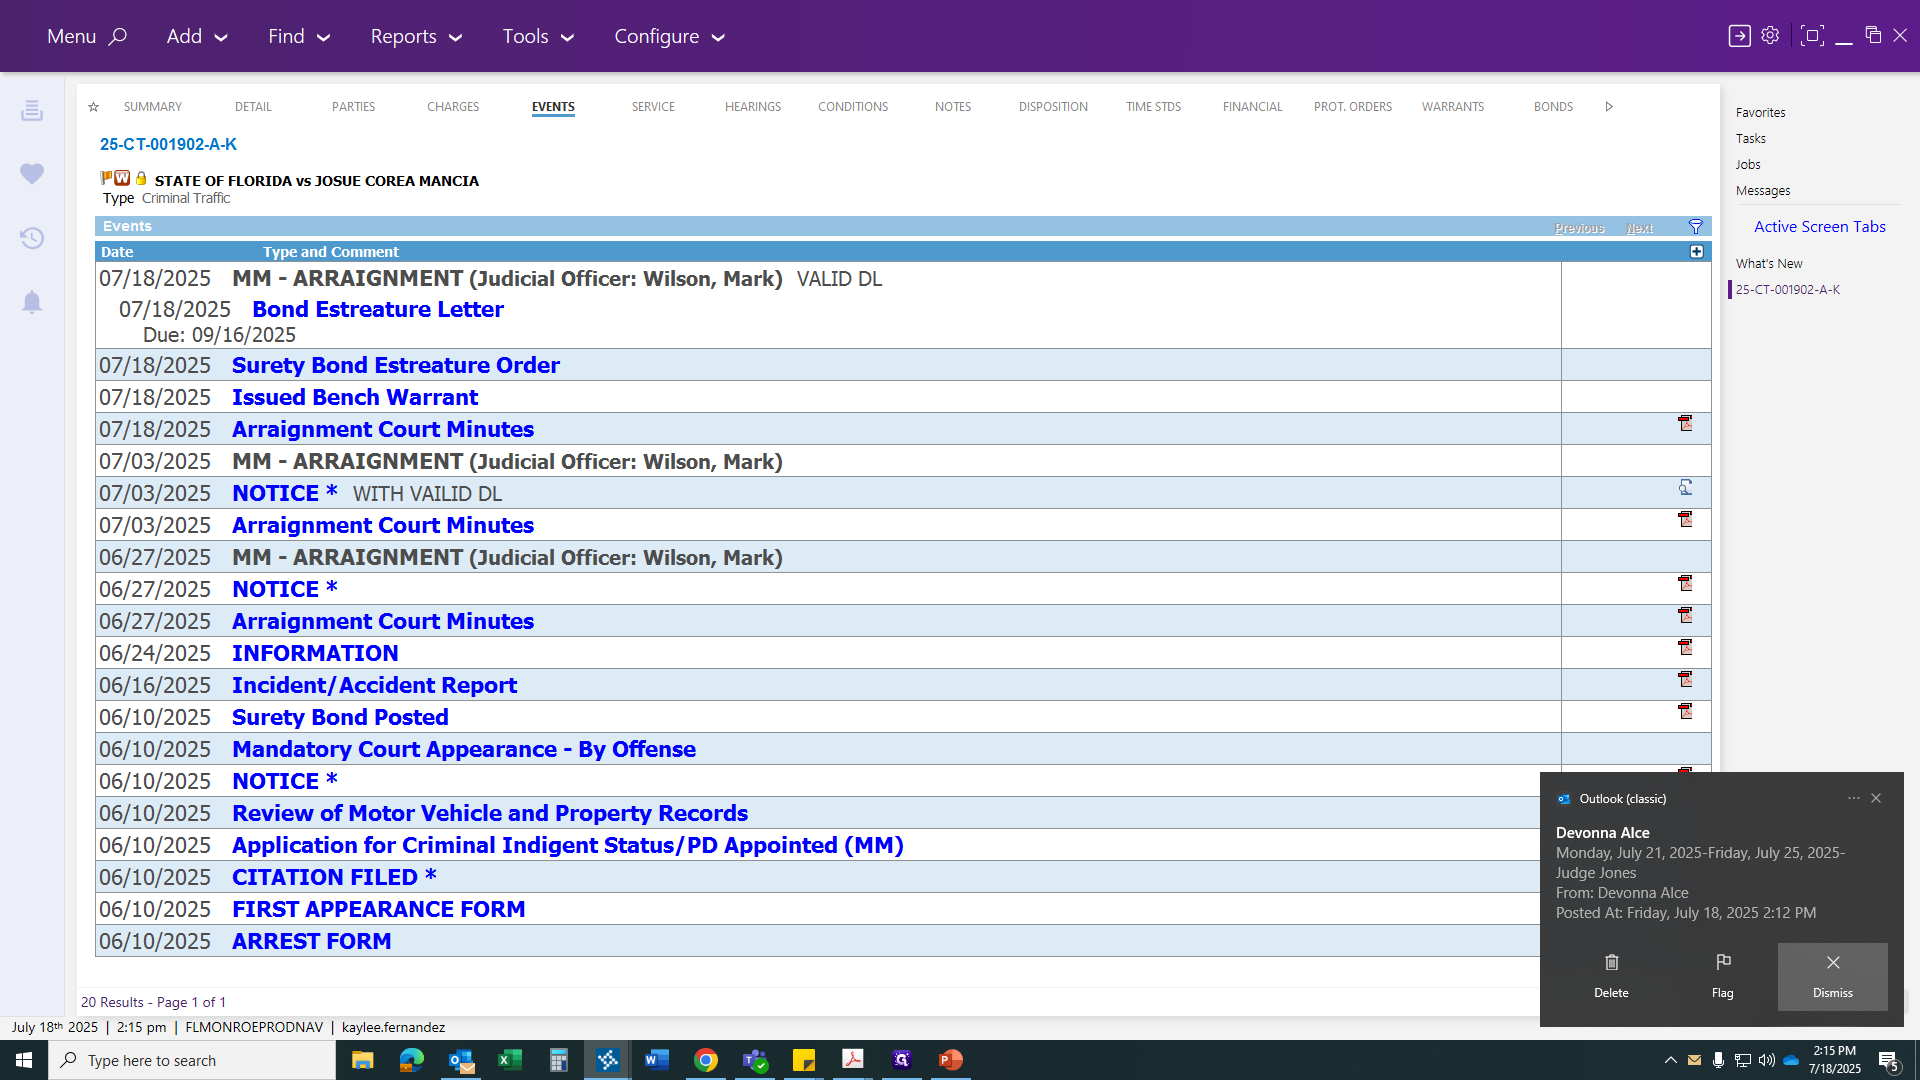Click the flag icon beside case title
1920x1080 pixels.
click(106, 178)
